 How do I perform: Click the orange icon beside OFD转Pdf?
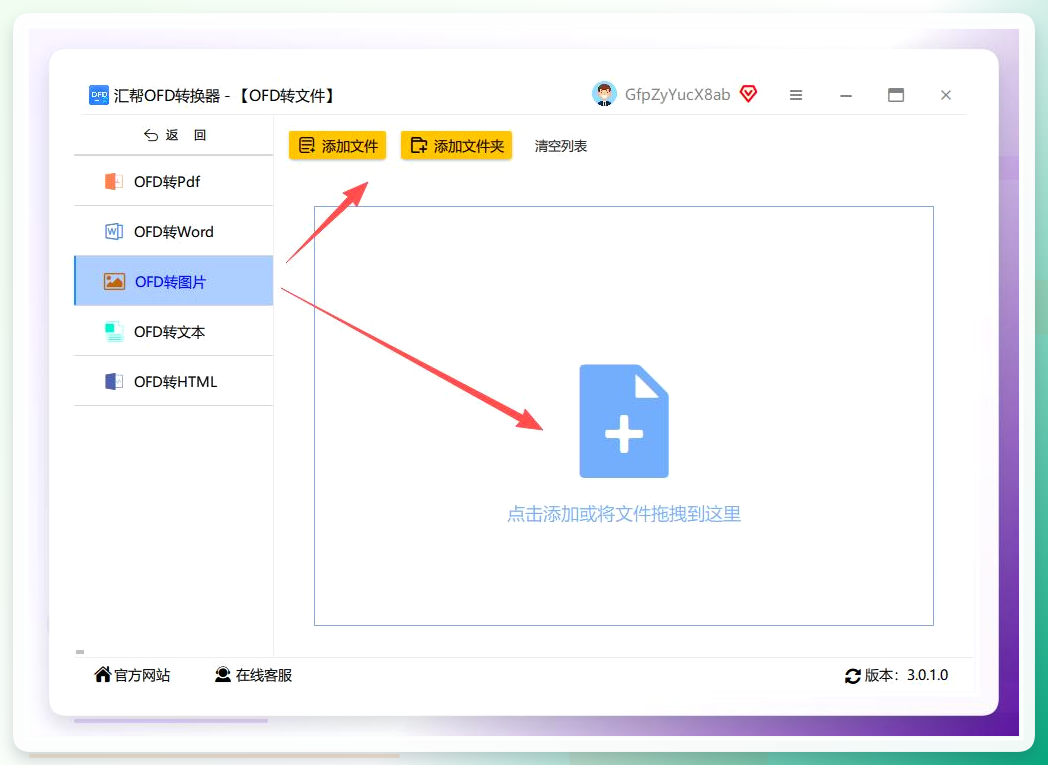114,181
